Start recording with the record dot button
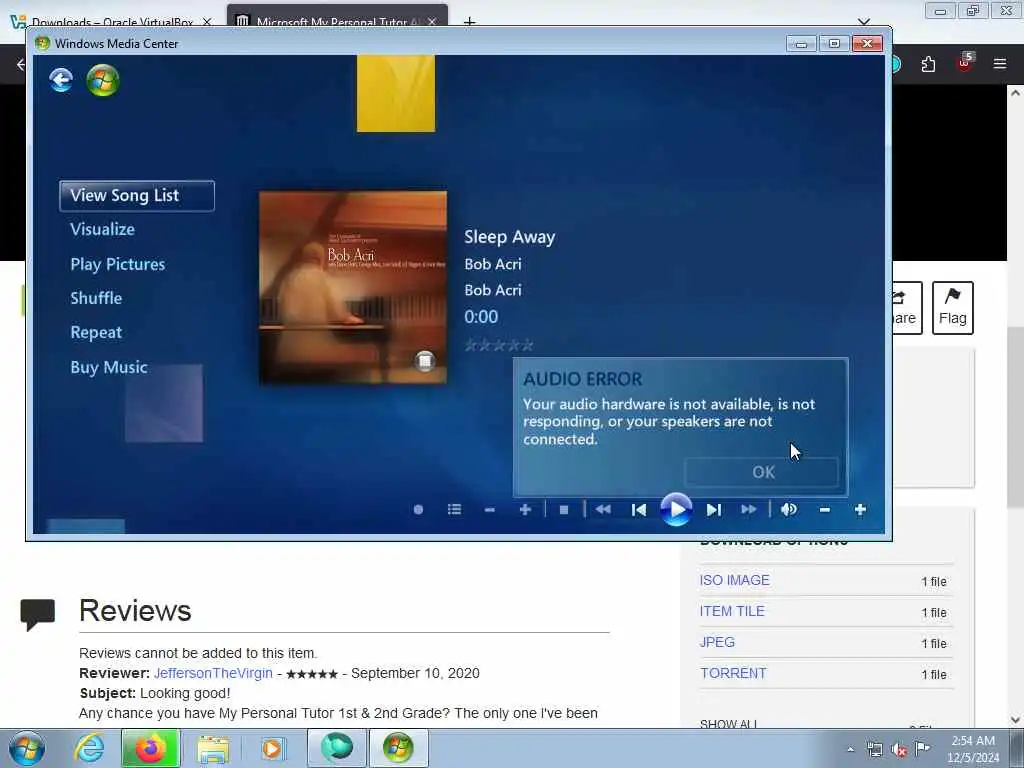Image resolution: width=1024 pixels, height=768 pixels. [x=419, y=509]
